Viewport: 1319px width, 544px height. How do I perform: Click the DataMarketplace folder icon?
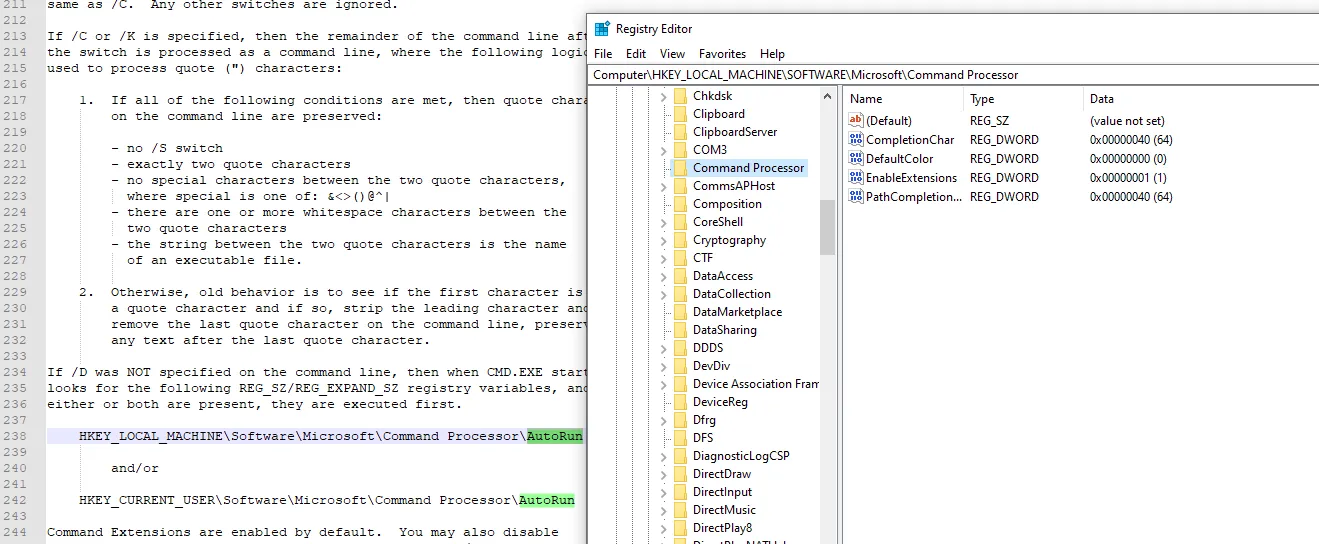point(680,312)
